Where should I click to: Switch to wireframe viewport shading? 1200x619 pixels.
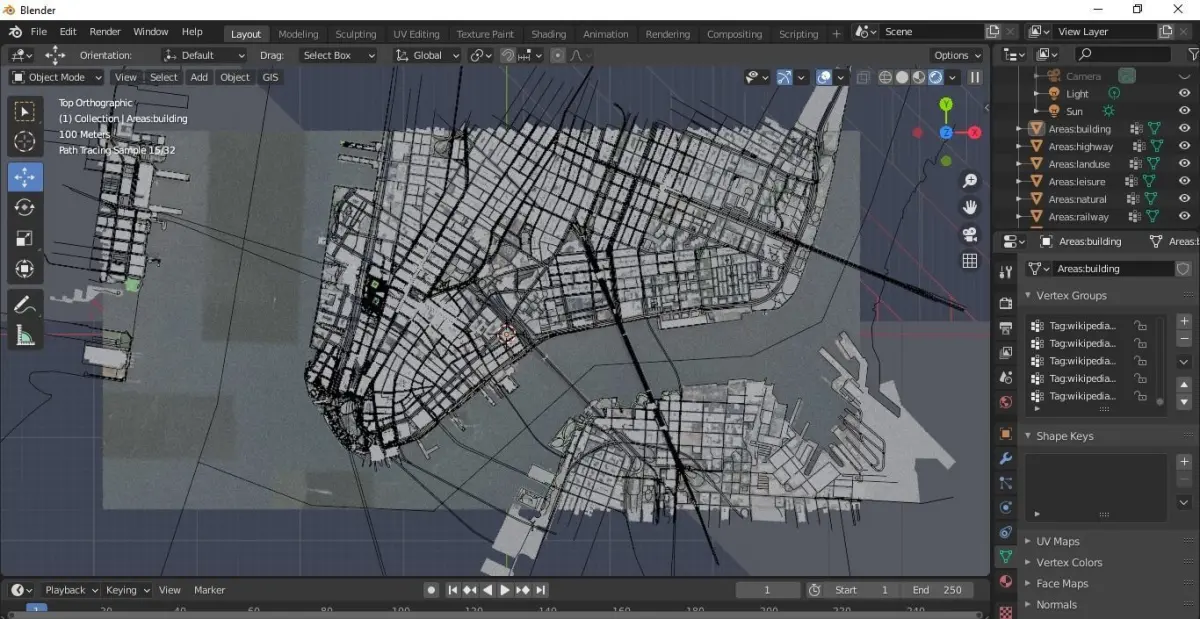coord(885,77)
